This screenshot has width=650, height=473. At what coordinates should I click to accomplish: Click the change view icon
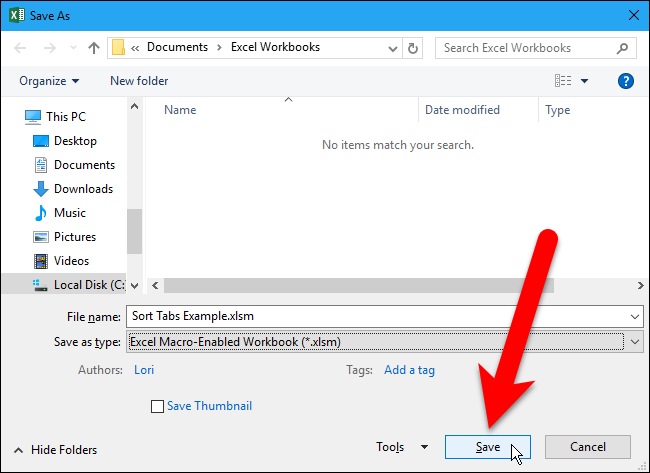click(563, 81)
